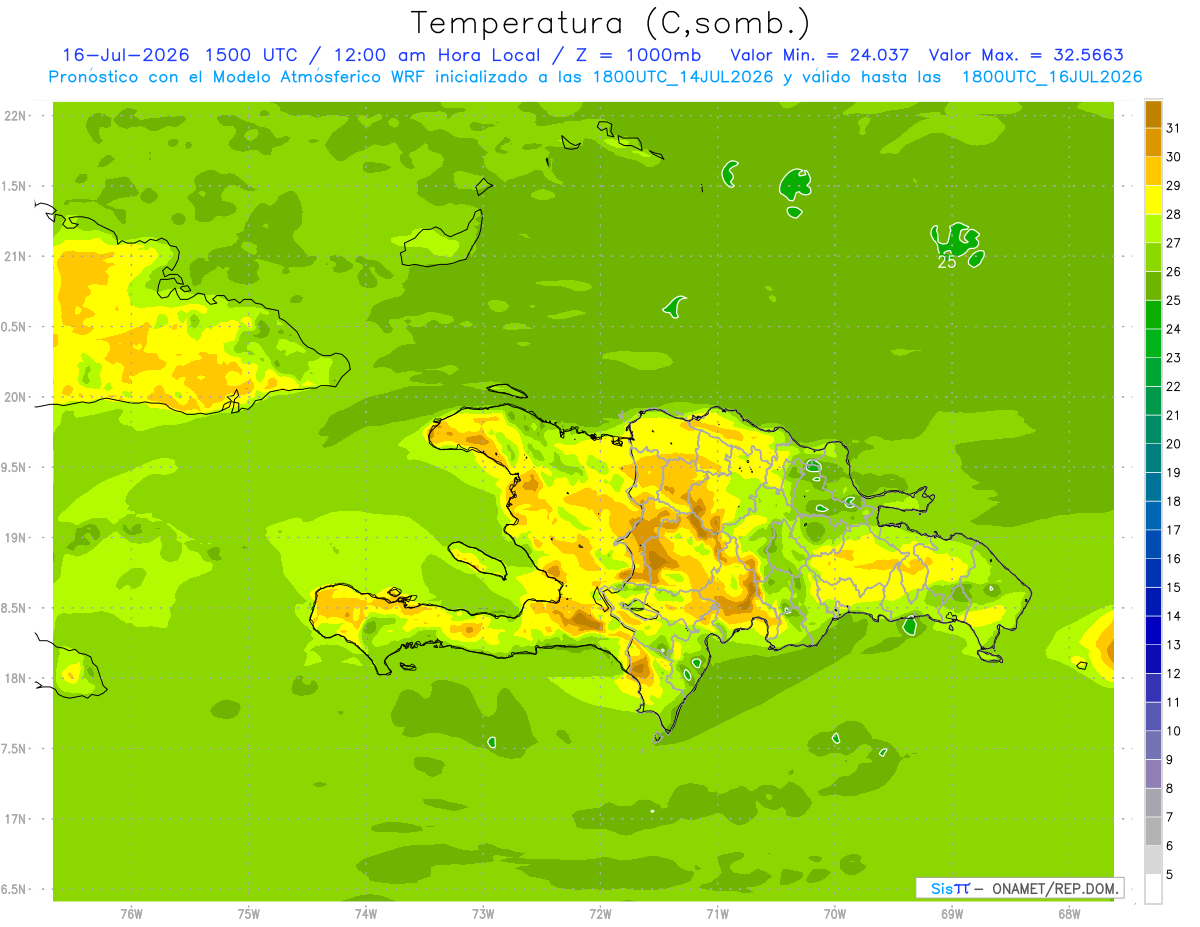Click the green color bar segment between 24 and 25

coord(1153,314)
